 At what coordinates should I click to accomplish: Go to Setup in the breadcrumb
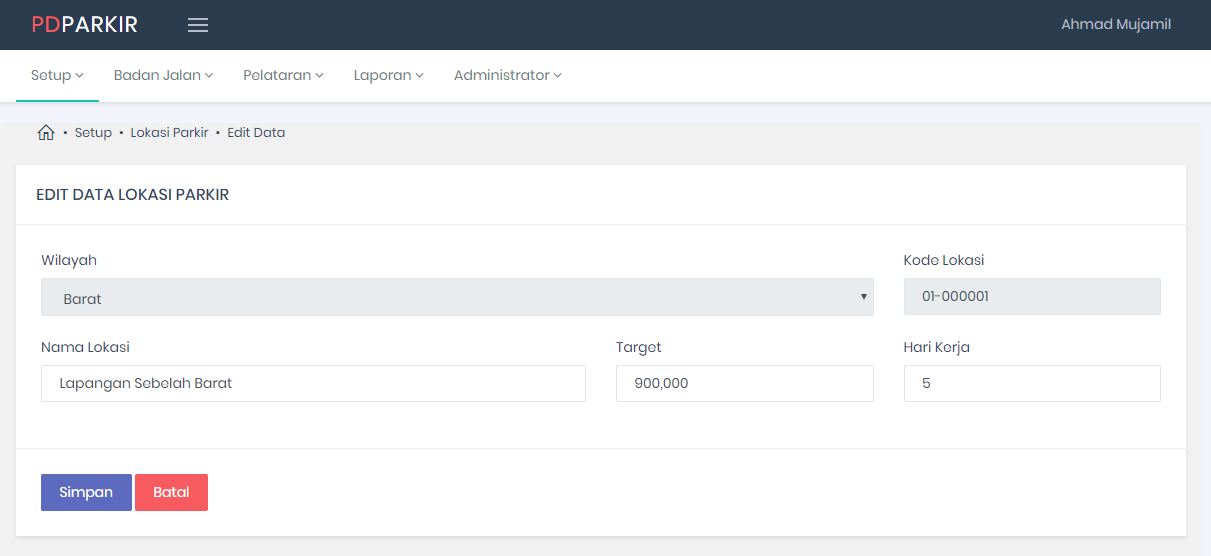coord(93,133)
